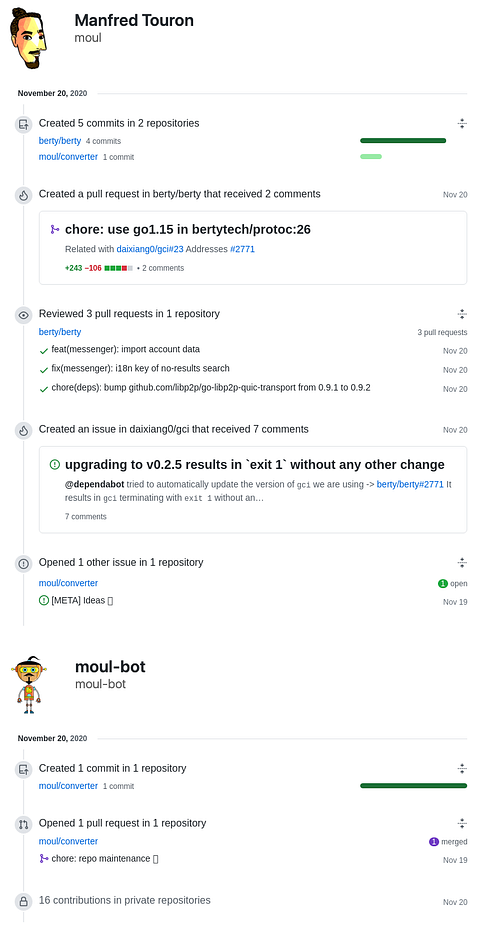Click flame icon beside 'Created an issue'

pyautogui.click(x=24, y=431)
